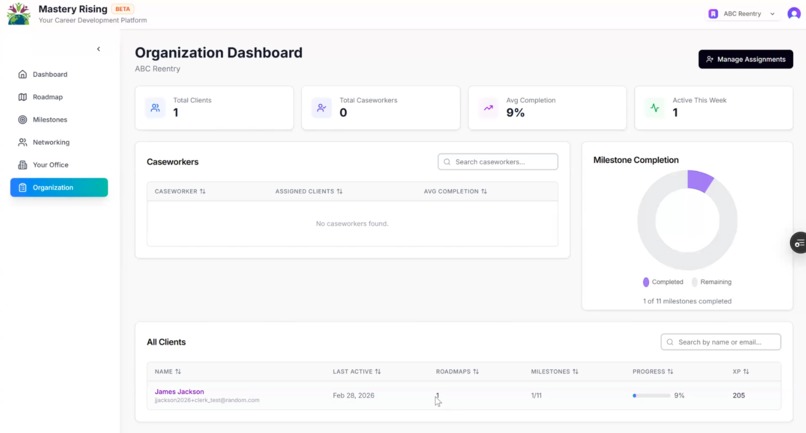Open the Dashboard sidebar item
This screenshot has height=433, width=806.
click(59, 74)
